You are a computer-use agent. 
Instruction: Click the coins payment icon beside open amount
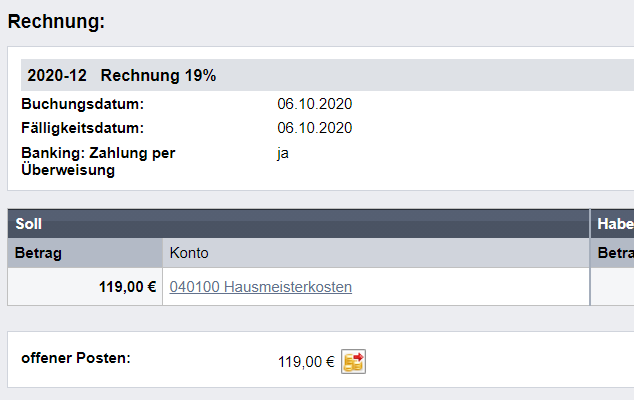pos(353,362)
